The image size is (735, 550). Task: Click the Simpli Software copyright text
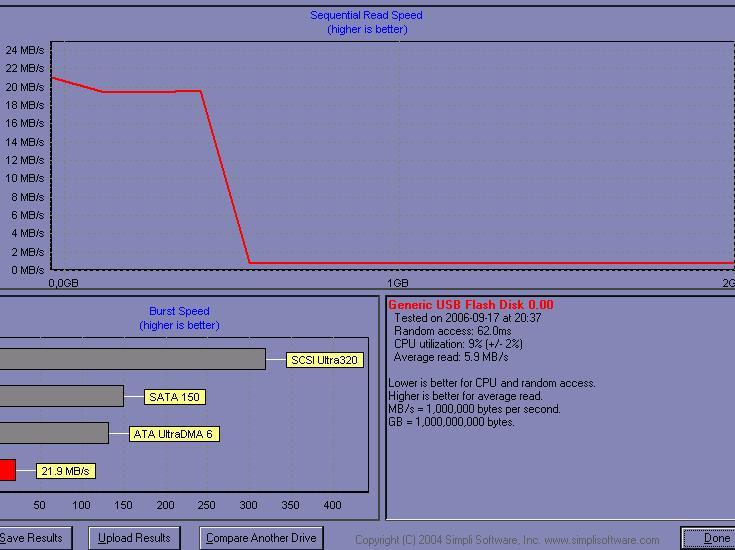click(507, 540)
